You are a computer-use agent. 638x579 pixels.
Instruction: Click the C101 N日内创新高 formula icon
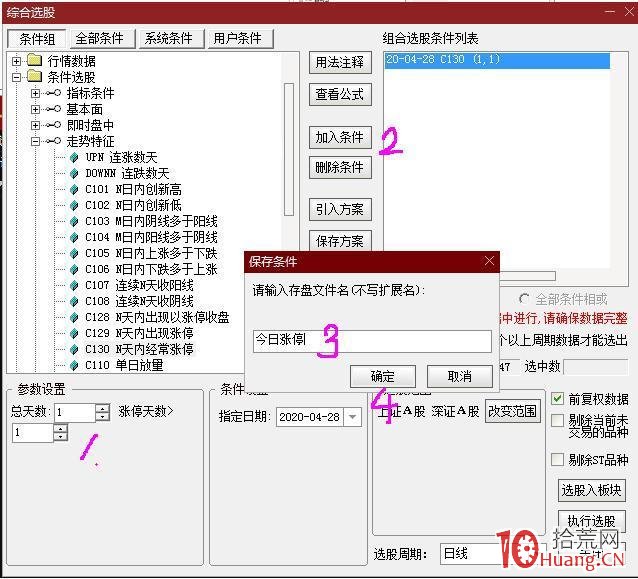click(x=74, y=190)
